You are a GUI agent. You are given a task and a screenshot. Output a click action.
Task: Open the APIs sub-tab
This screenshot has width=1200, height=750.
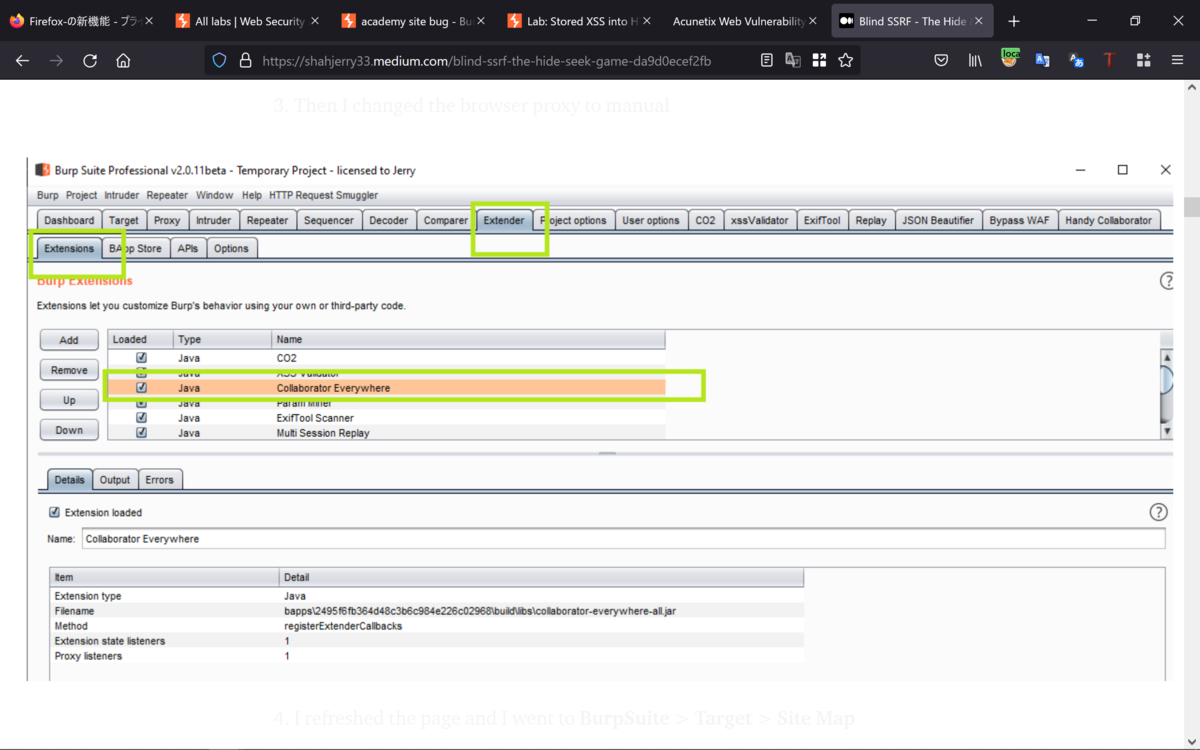(x=188, y=248)
